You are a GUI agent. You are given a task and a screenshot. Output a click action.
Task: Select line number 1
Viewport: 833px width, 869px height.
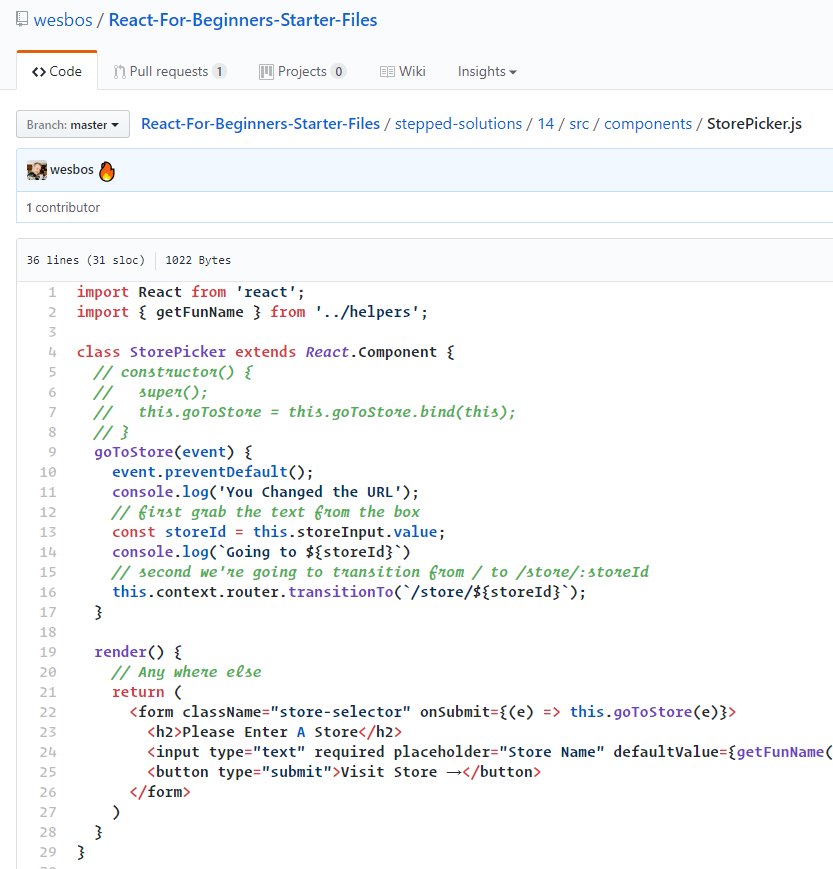(52, 292)
